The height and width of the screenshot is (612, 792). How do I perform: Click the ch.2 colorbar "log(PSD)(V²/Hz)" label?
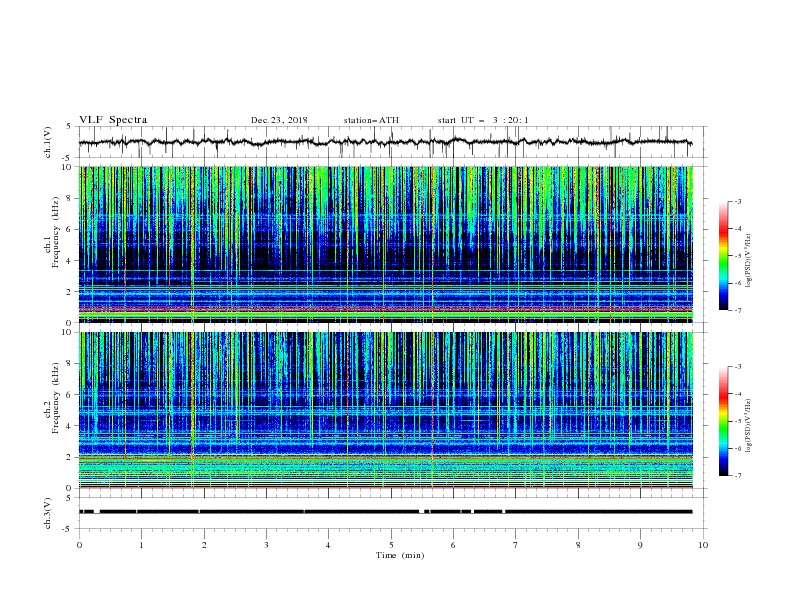tap(748, 426)
